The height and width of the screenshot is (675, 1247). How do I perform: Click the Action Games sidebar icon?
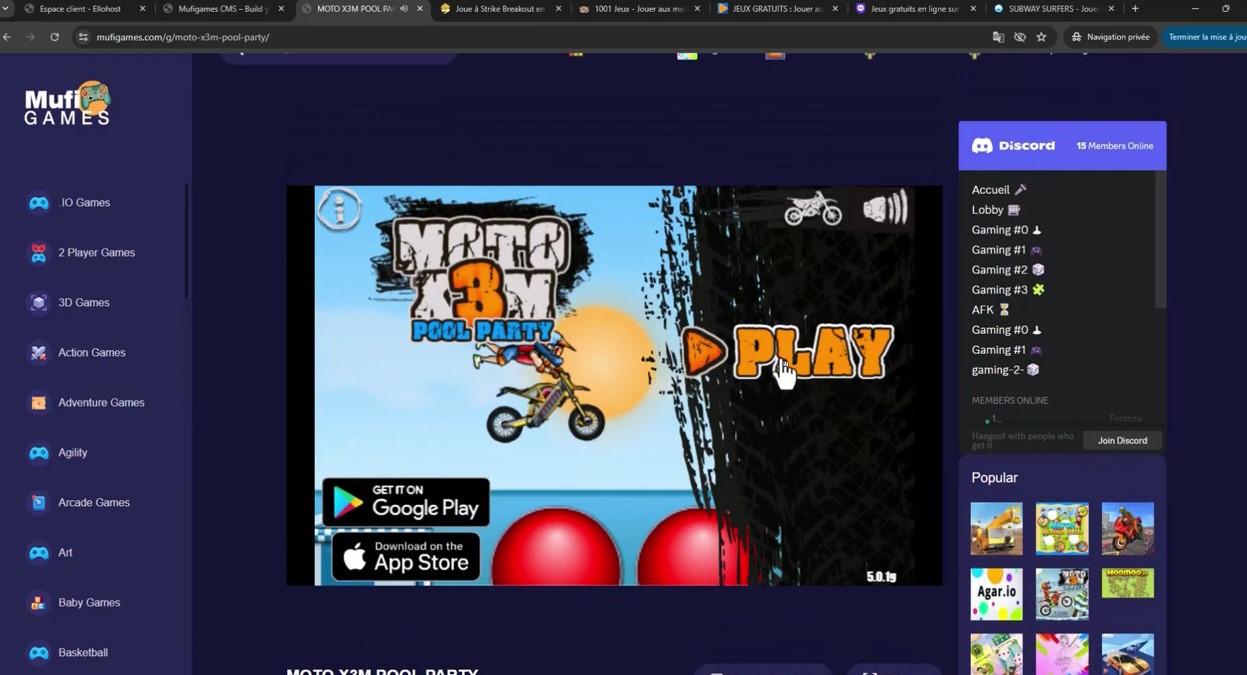[38, 352]
